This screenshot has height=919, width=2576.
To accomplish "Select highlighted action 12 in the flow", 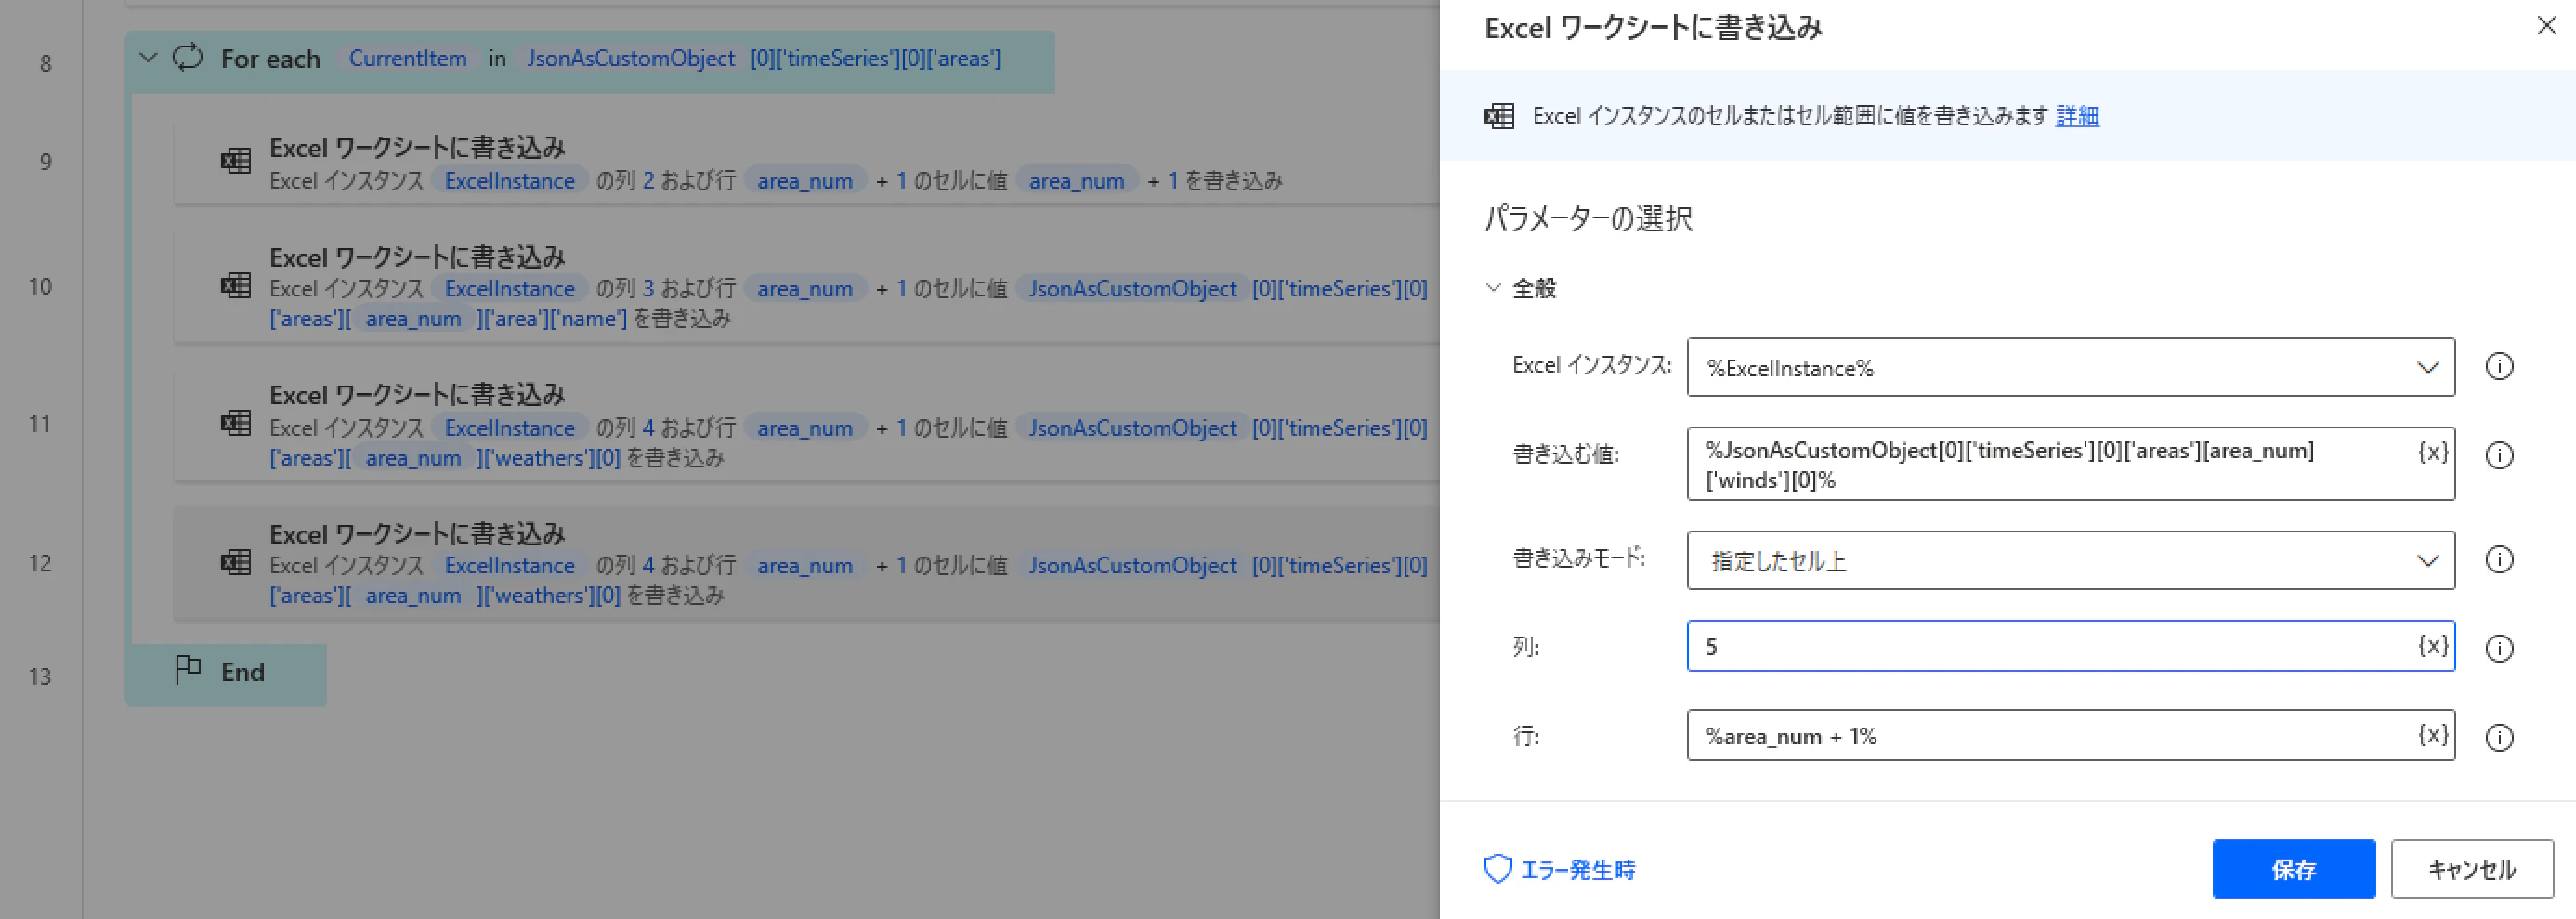I will click(806, 564).
